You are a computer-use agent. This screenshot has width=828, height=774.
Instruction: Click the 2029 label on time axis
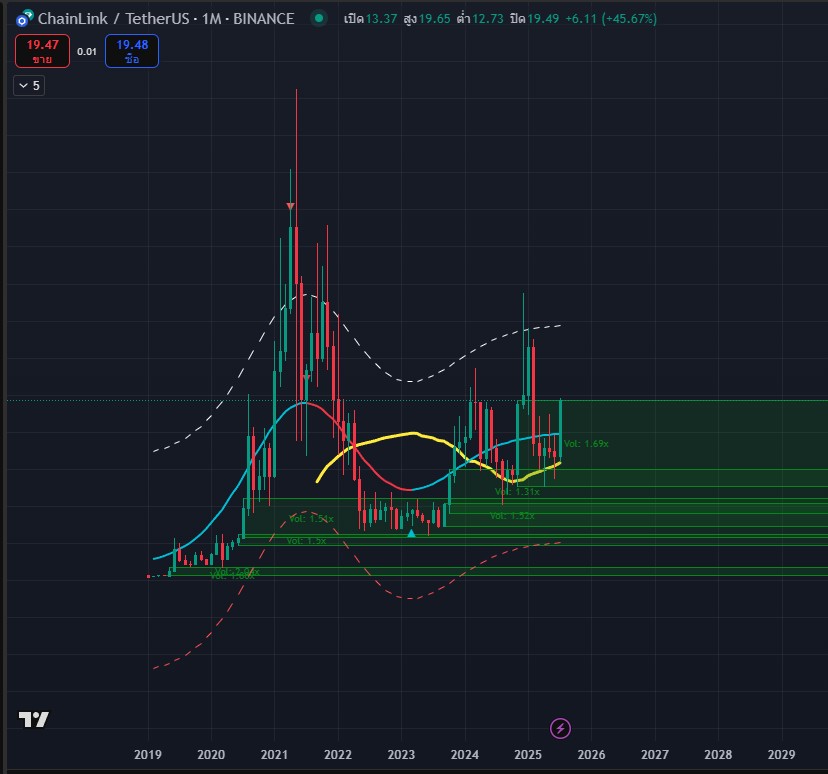tap(782, 754)
